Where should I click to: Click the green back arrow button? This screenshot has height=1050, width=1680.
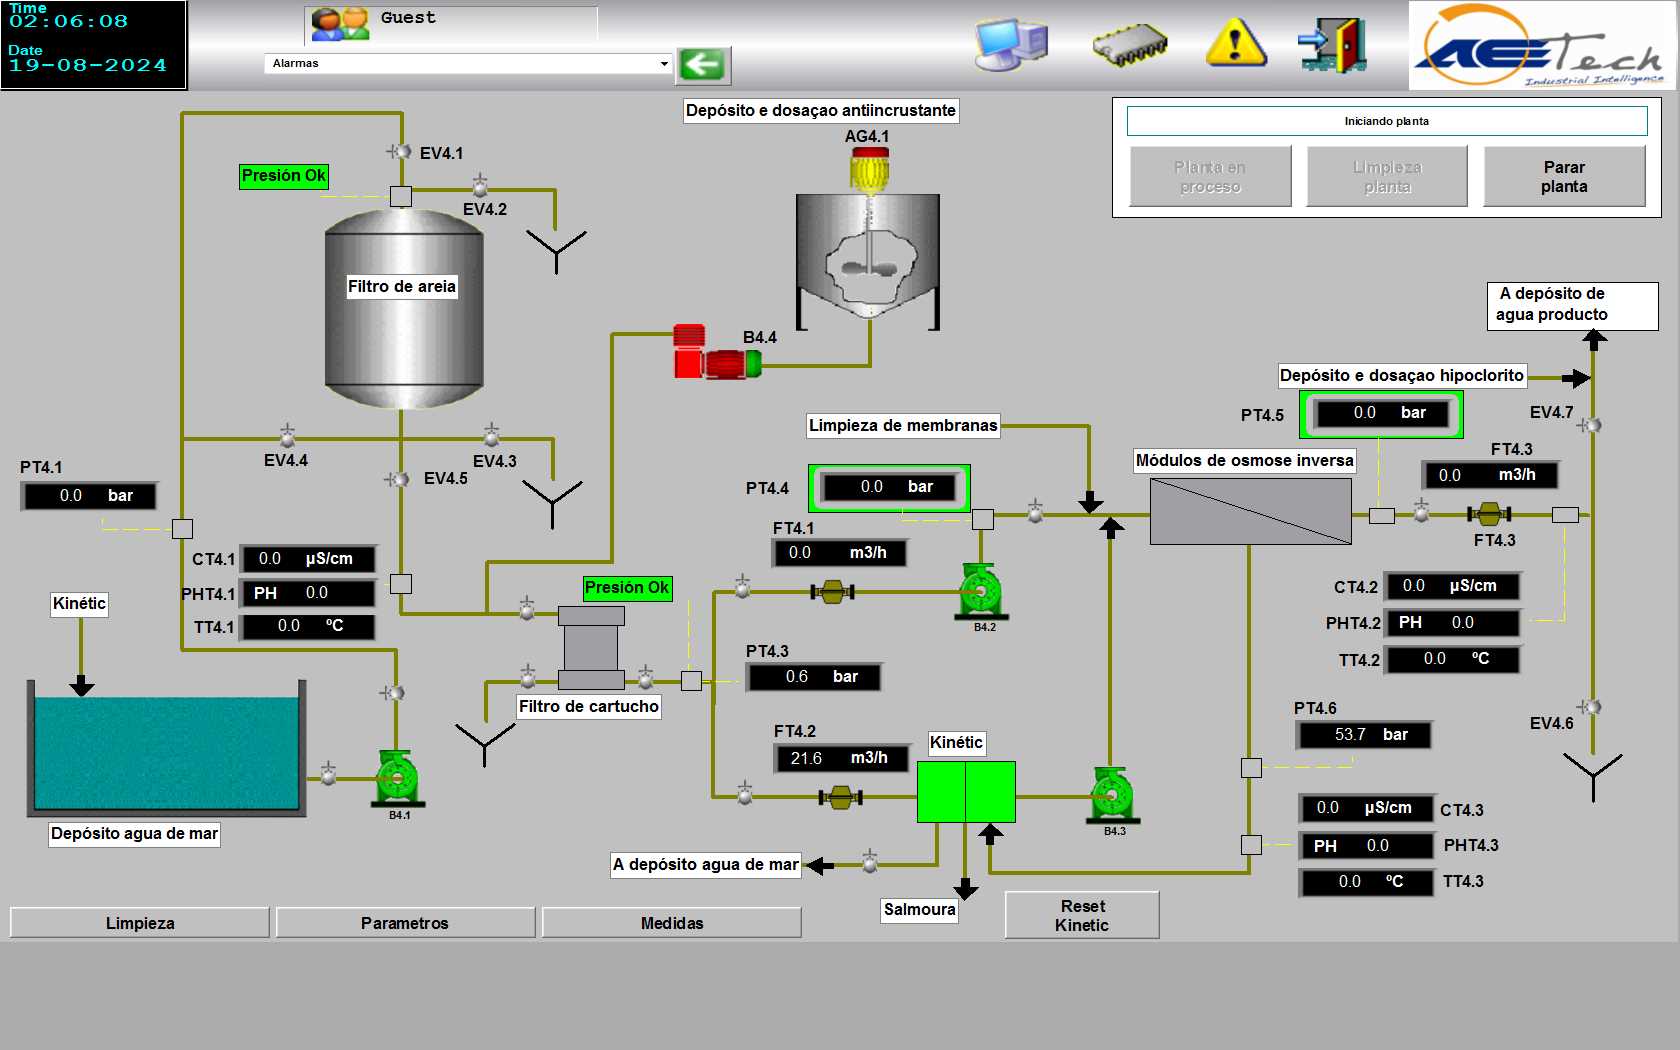pyautogui.click(x=703, y=65)
